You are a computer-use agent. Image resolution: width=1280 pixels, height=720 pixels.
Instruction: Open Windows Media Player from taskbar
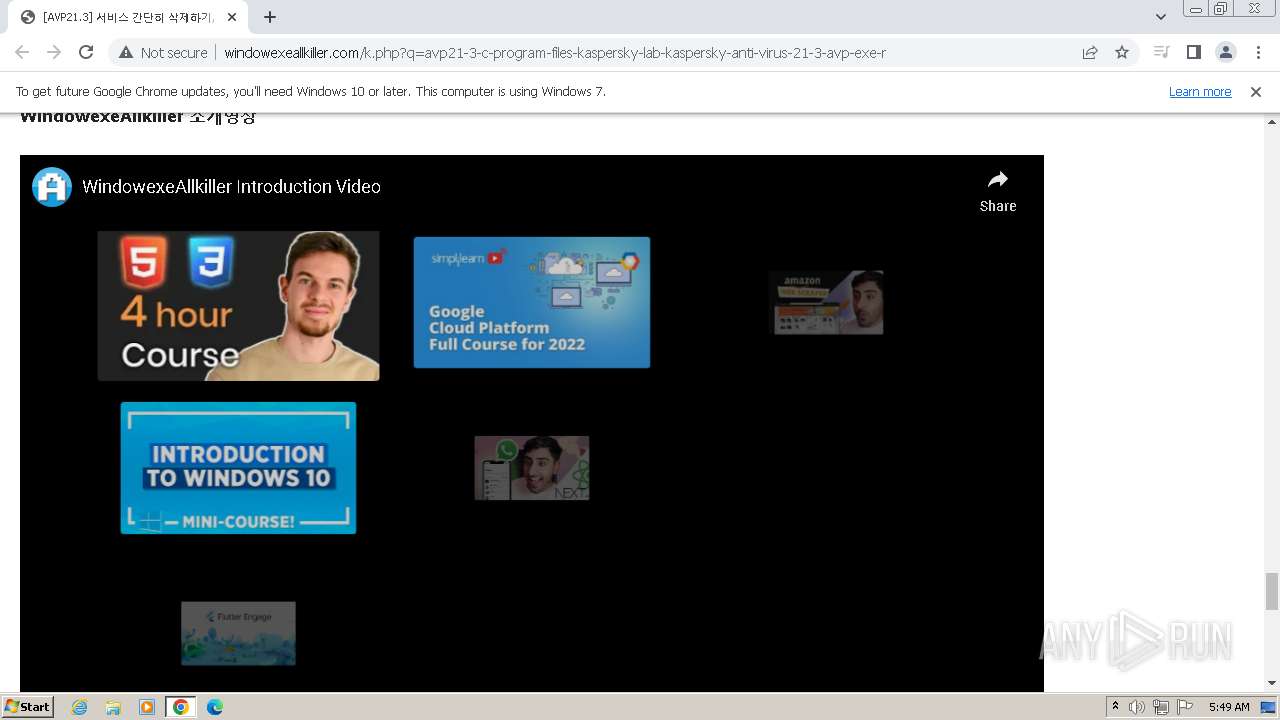(x=147, y=707)
